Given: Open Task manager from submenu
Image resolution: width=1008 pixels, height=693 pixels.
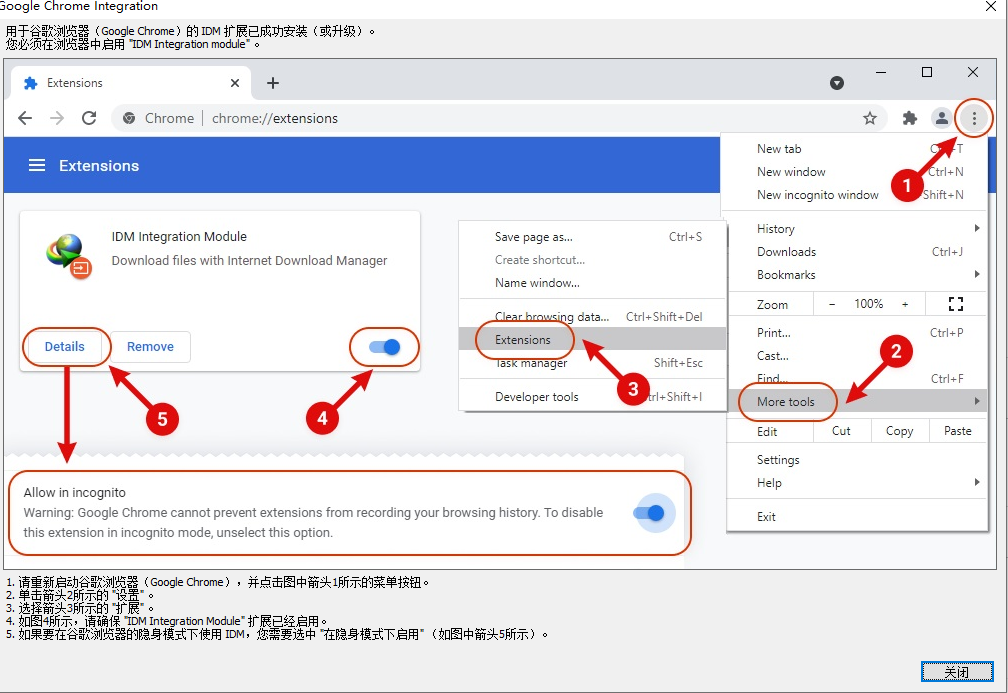Looking at the screenshot, I should point(592,363).
